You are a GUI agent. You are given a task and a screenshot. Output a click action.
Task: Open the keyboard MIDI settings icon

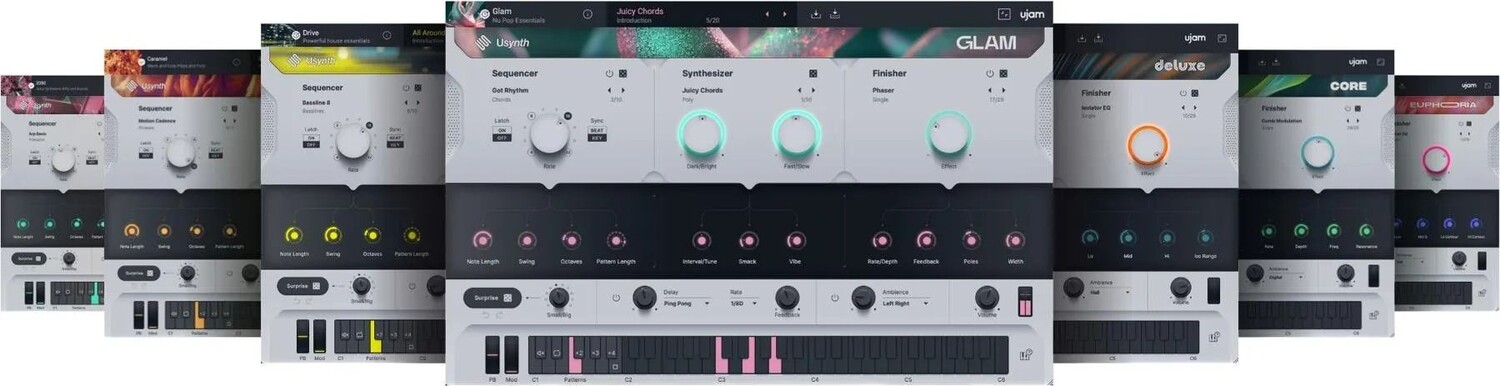pyautogui.click(x=1025, y=354)
